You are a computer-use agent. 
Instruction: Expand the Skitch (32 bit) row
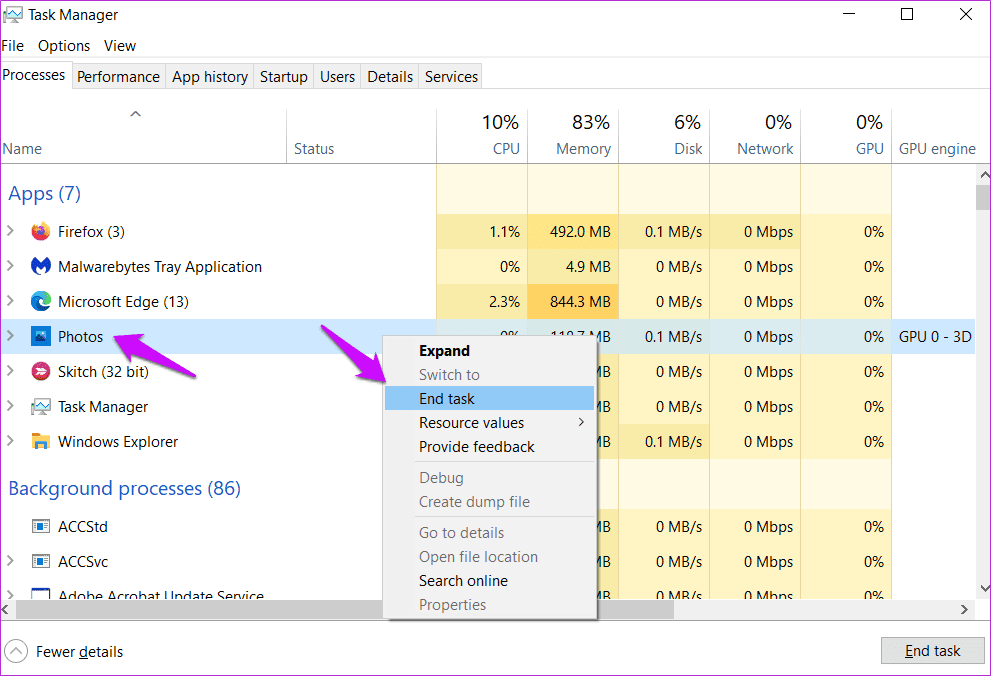[10, 371]
